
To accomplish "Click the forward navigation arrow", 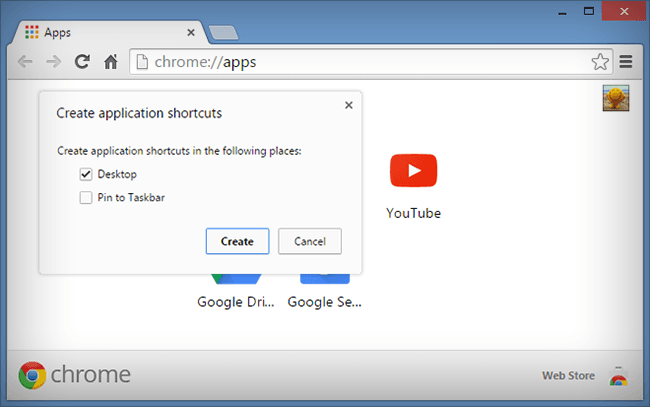I will pos(53,62).
